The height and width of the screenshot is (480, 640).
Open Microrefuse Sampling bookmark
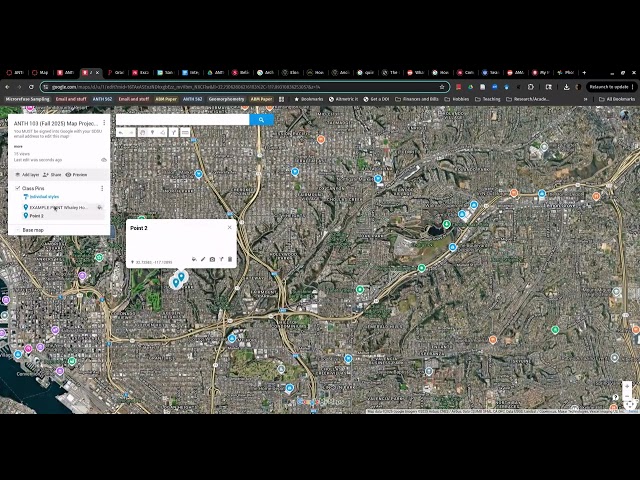(x=27, y=99)
